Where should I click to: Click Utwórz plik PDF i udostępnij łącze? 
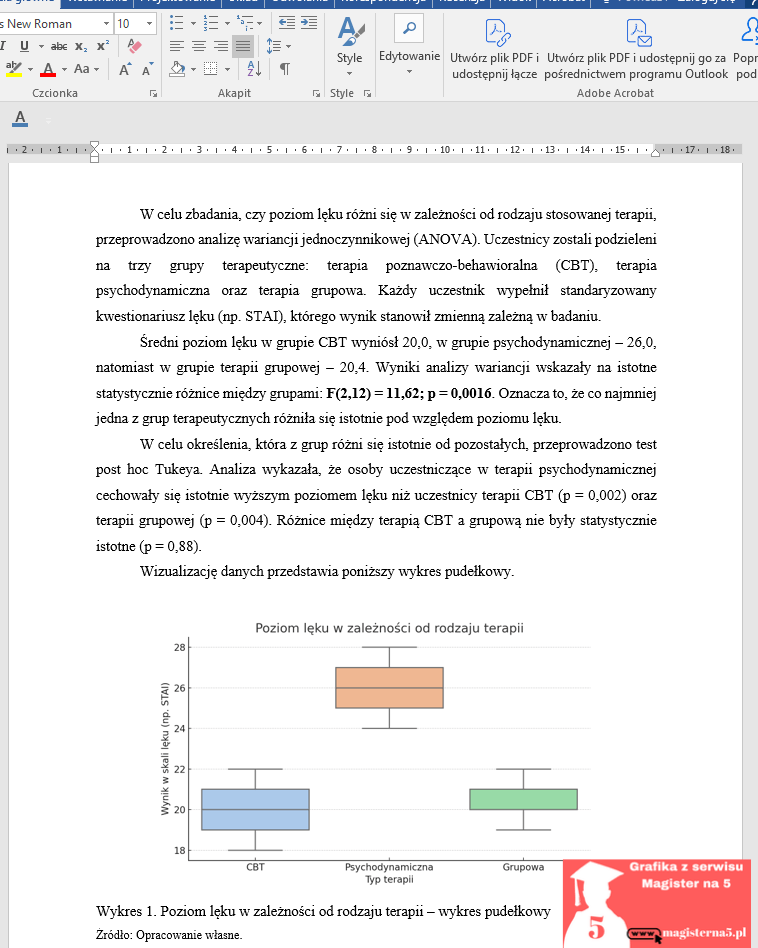pos(494,50)
